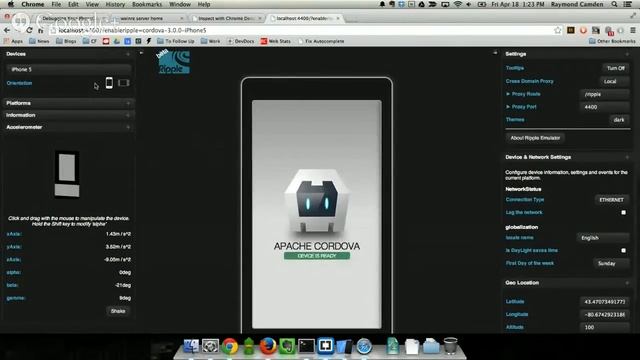This screenshot has width=640, height=360.
Task: Open the Chrome hamburger menu
Action: point(633,30)
